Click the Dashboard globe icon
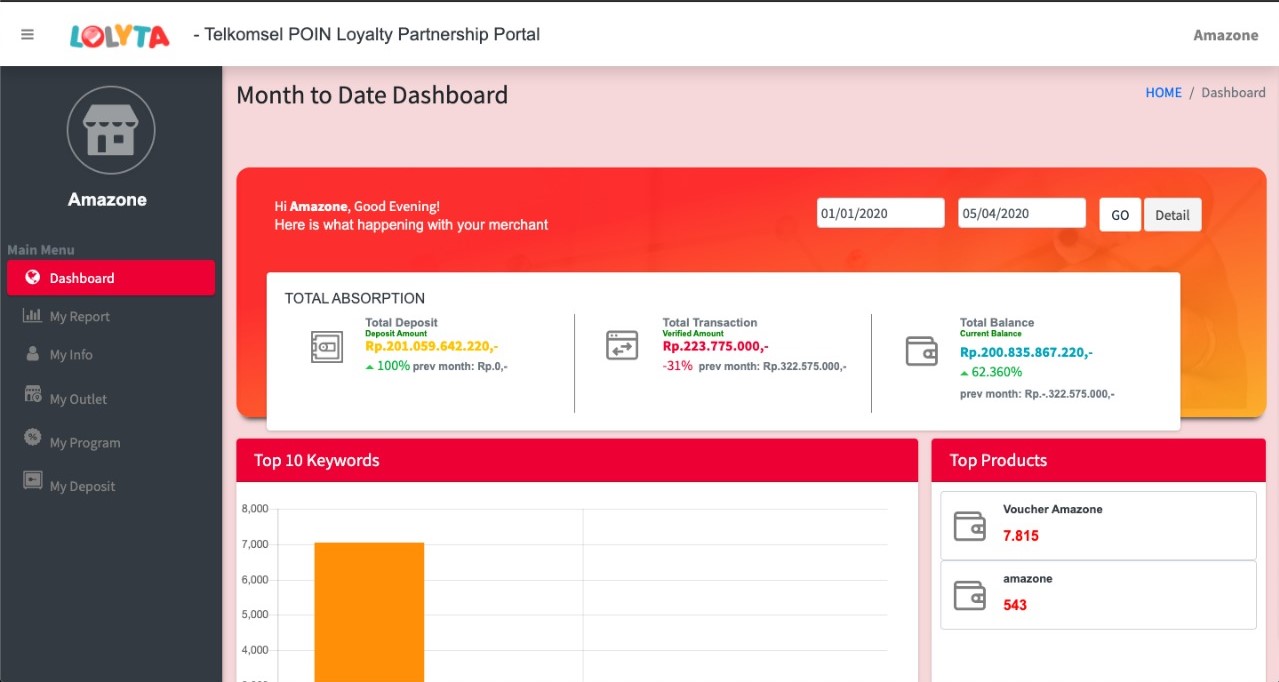This screenshot has height=682, width=1279. tap(33, 278)
